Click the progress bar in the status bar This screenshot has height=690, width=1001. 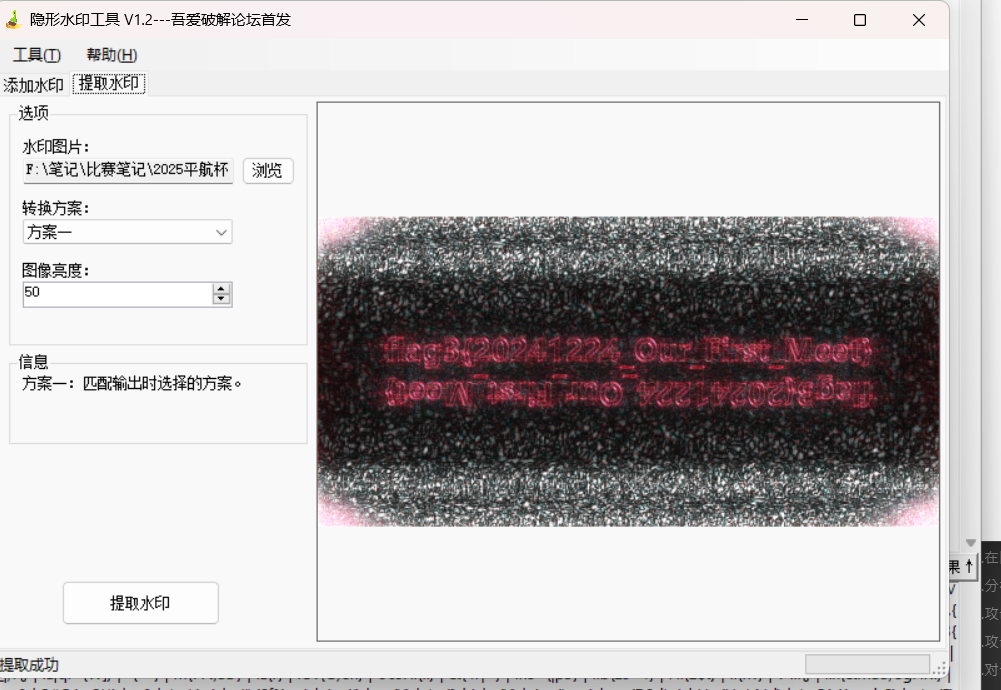pyautogui.click(x=866, y=664)
